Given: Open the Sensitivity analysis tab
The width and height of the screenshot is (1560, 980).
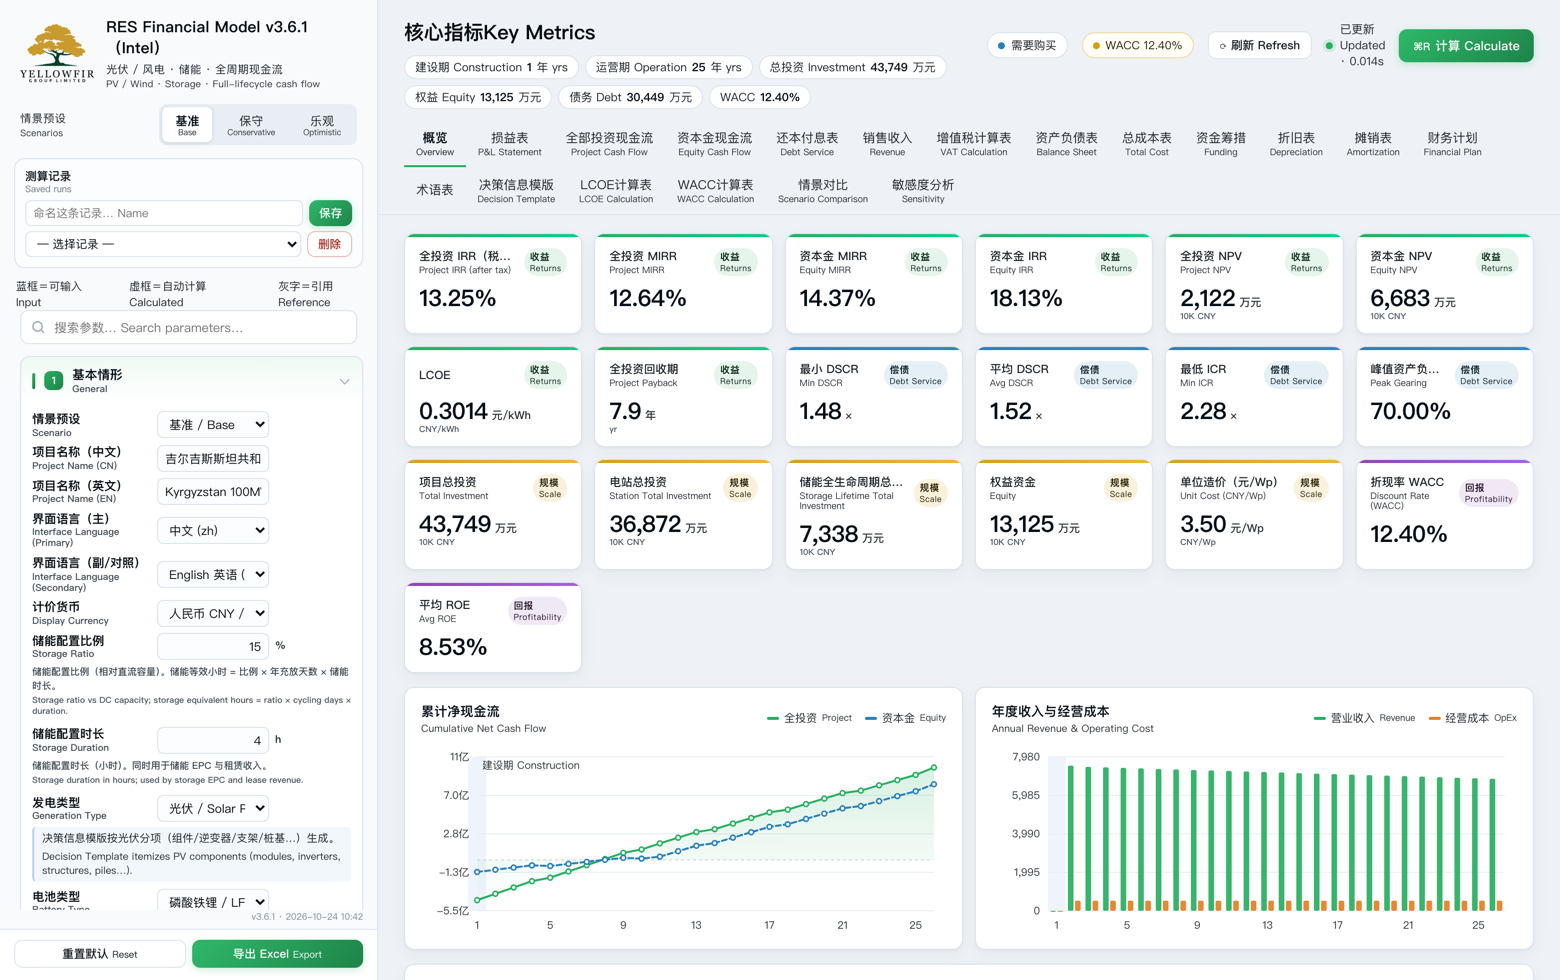Looking at the screenshot, I should tap(922, 191).
